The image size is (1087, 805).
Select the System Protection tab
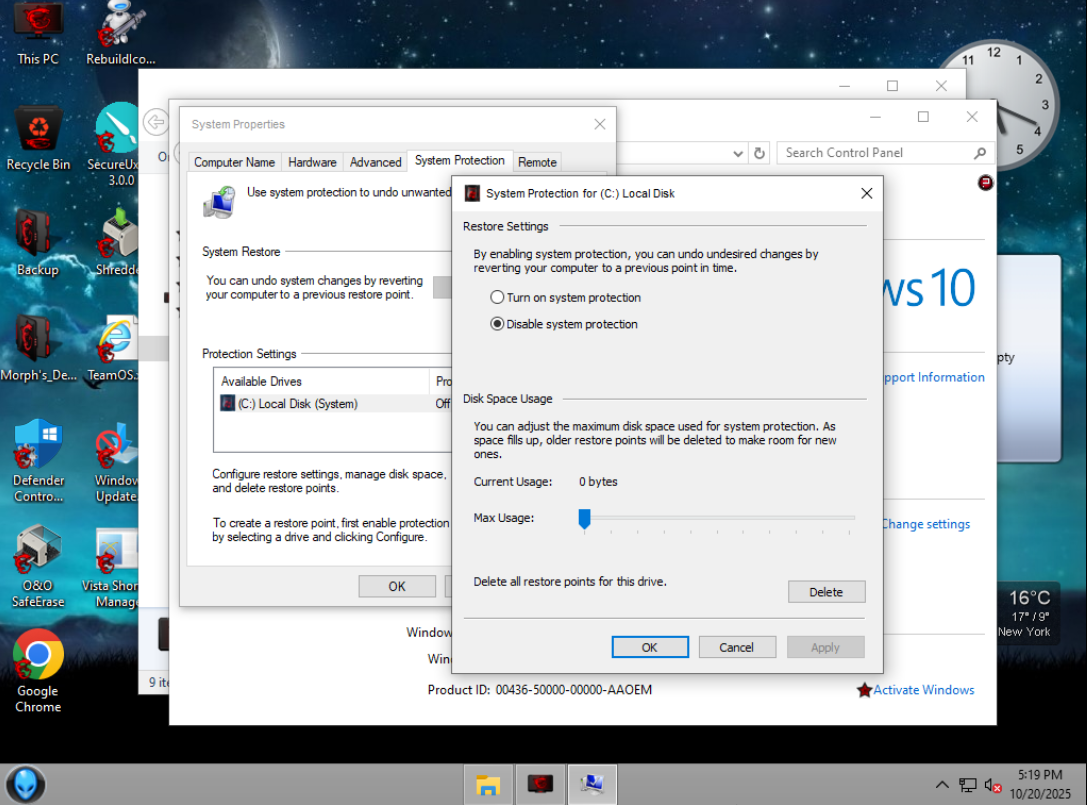[460, 160]
